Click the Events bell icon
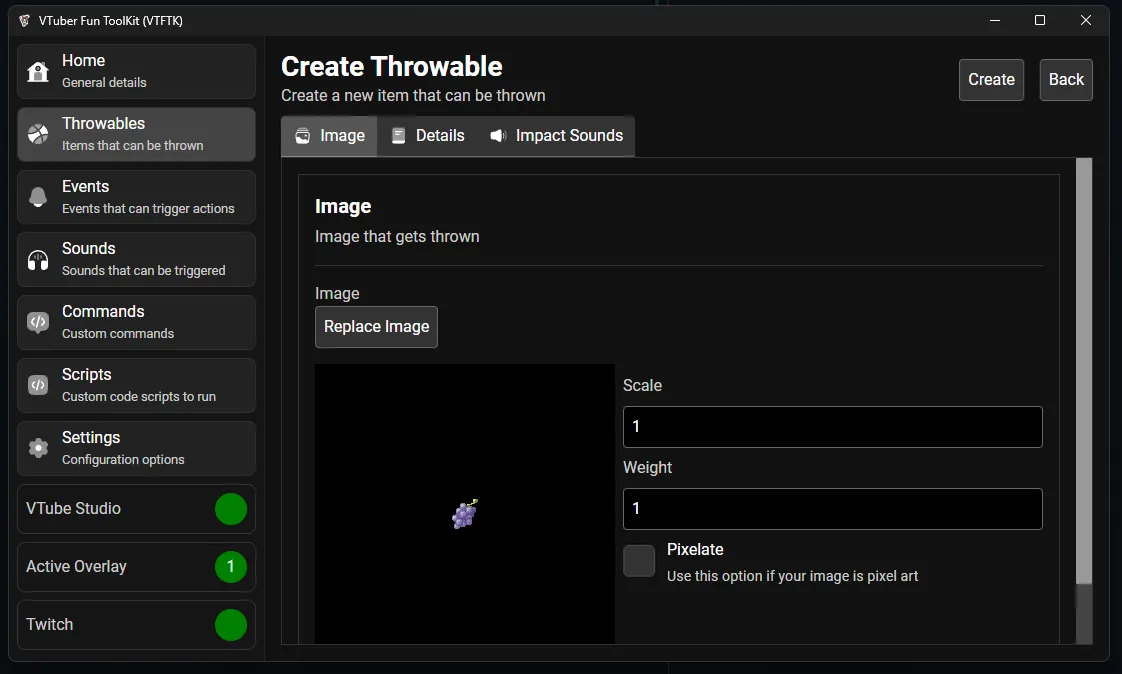Viewport: 1122px width, 674px height. coord(38,196)
